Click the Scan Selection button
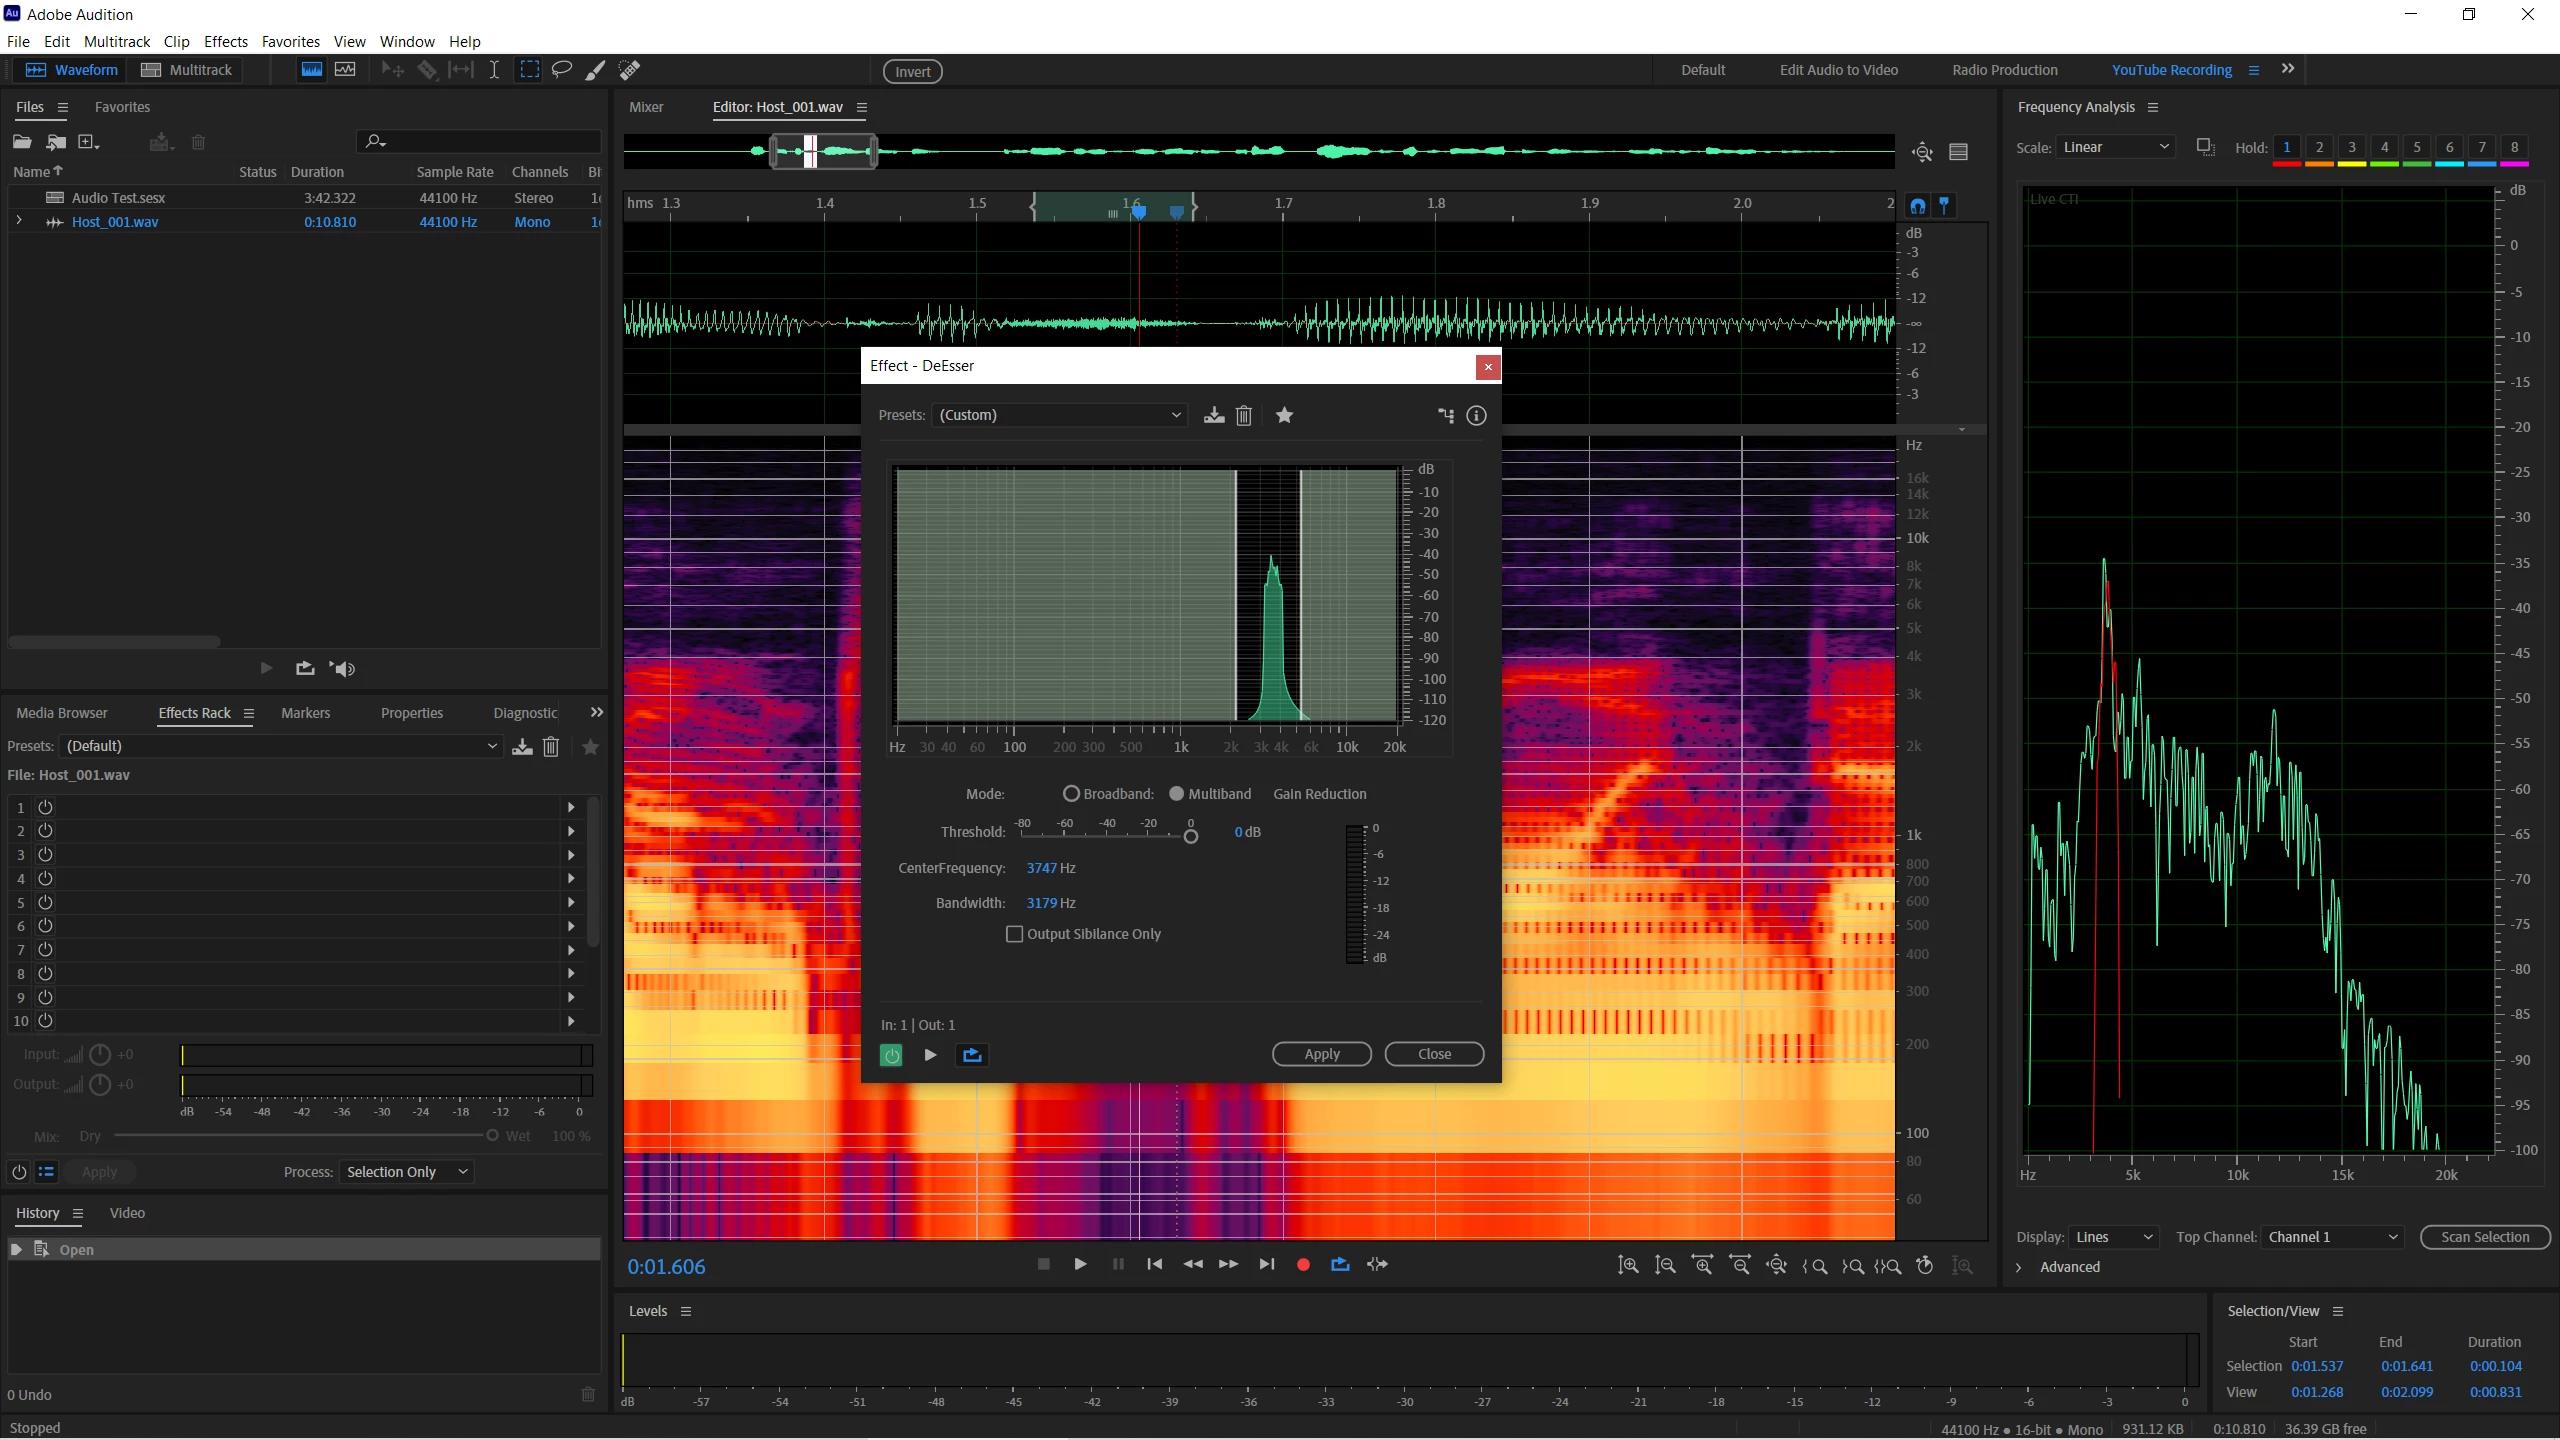 2484,1237
